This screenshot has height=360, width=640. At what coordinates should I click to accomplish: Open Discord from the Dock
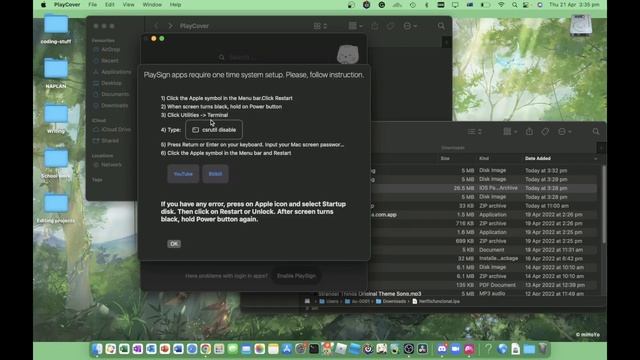coord(442,349)
